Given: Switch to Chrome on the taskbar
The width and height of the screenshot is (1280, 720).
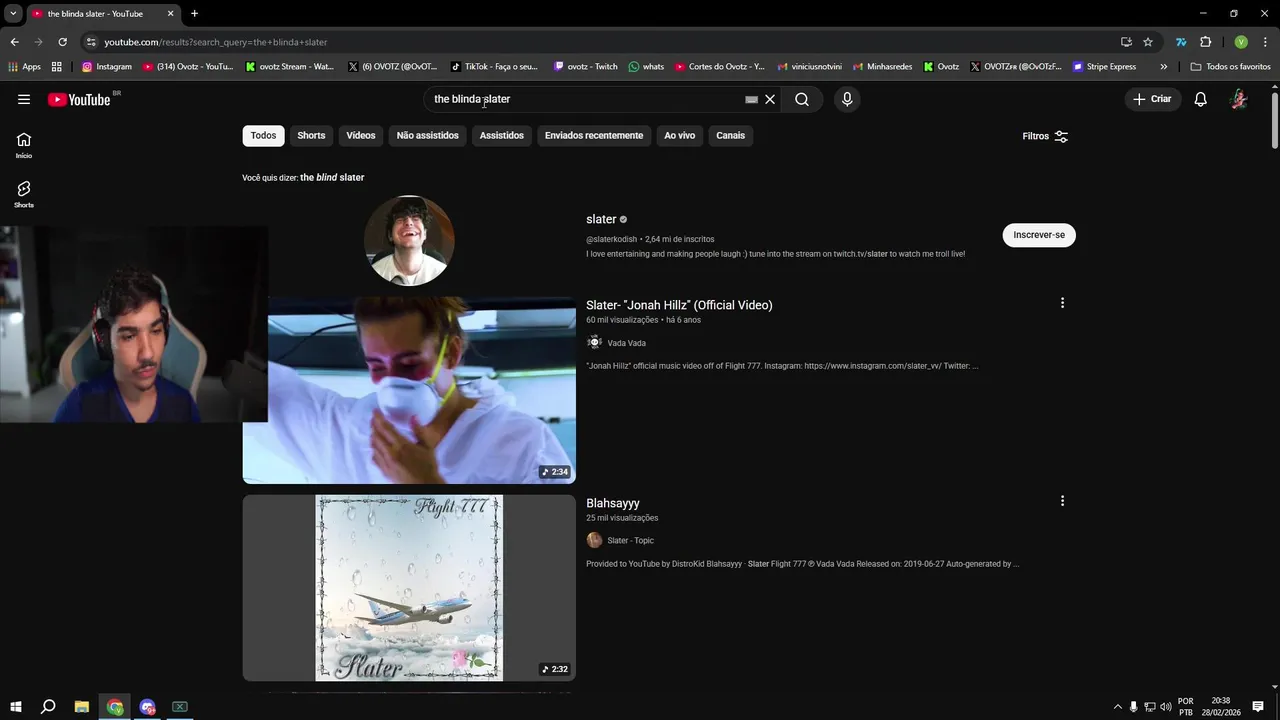Looking at the screenshot, I should [x=115, y=707].
